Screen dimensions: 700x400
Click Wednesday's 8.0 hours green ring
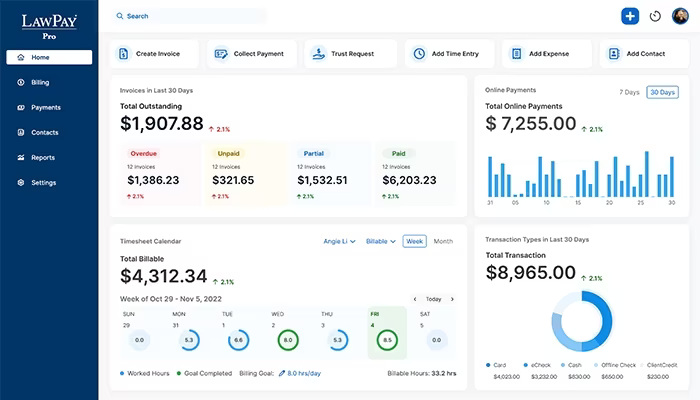tap(288, 340)
